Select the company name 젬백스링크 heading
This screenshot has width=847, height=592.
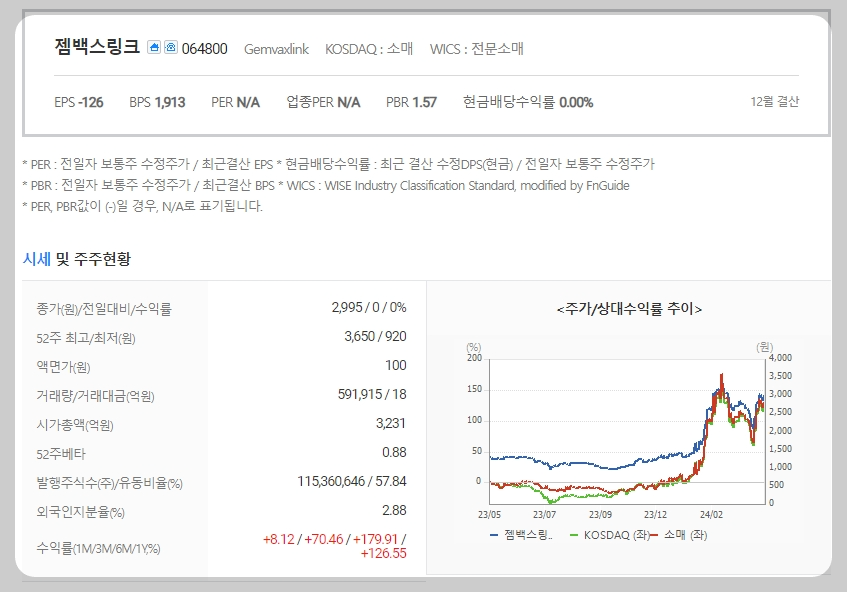click(97, 47)
